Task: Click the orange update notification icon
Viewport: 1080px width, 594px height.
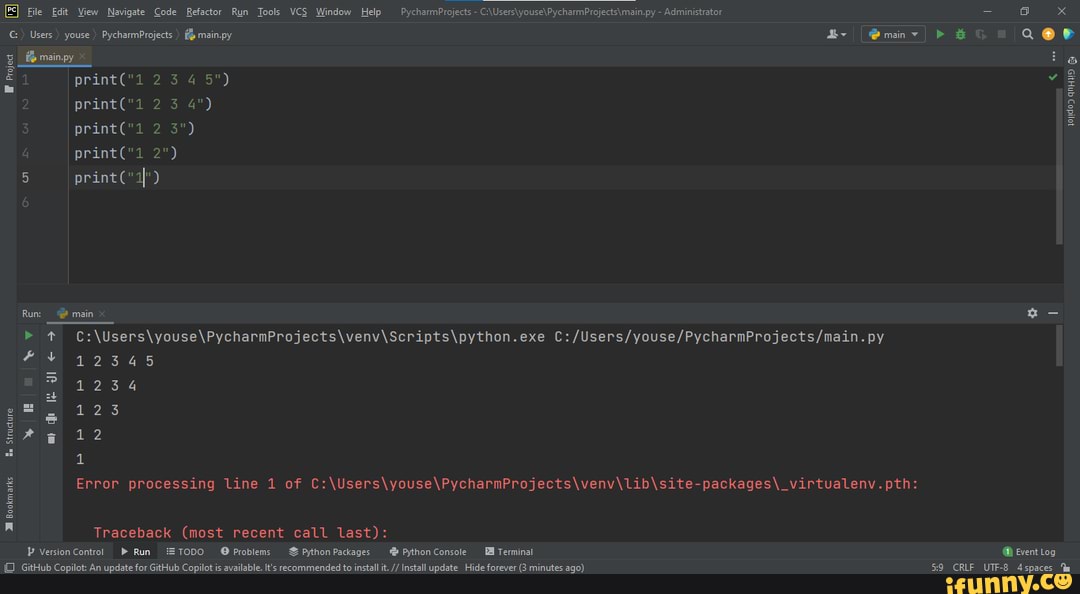Action: pos(1048,34)
